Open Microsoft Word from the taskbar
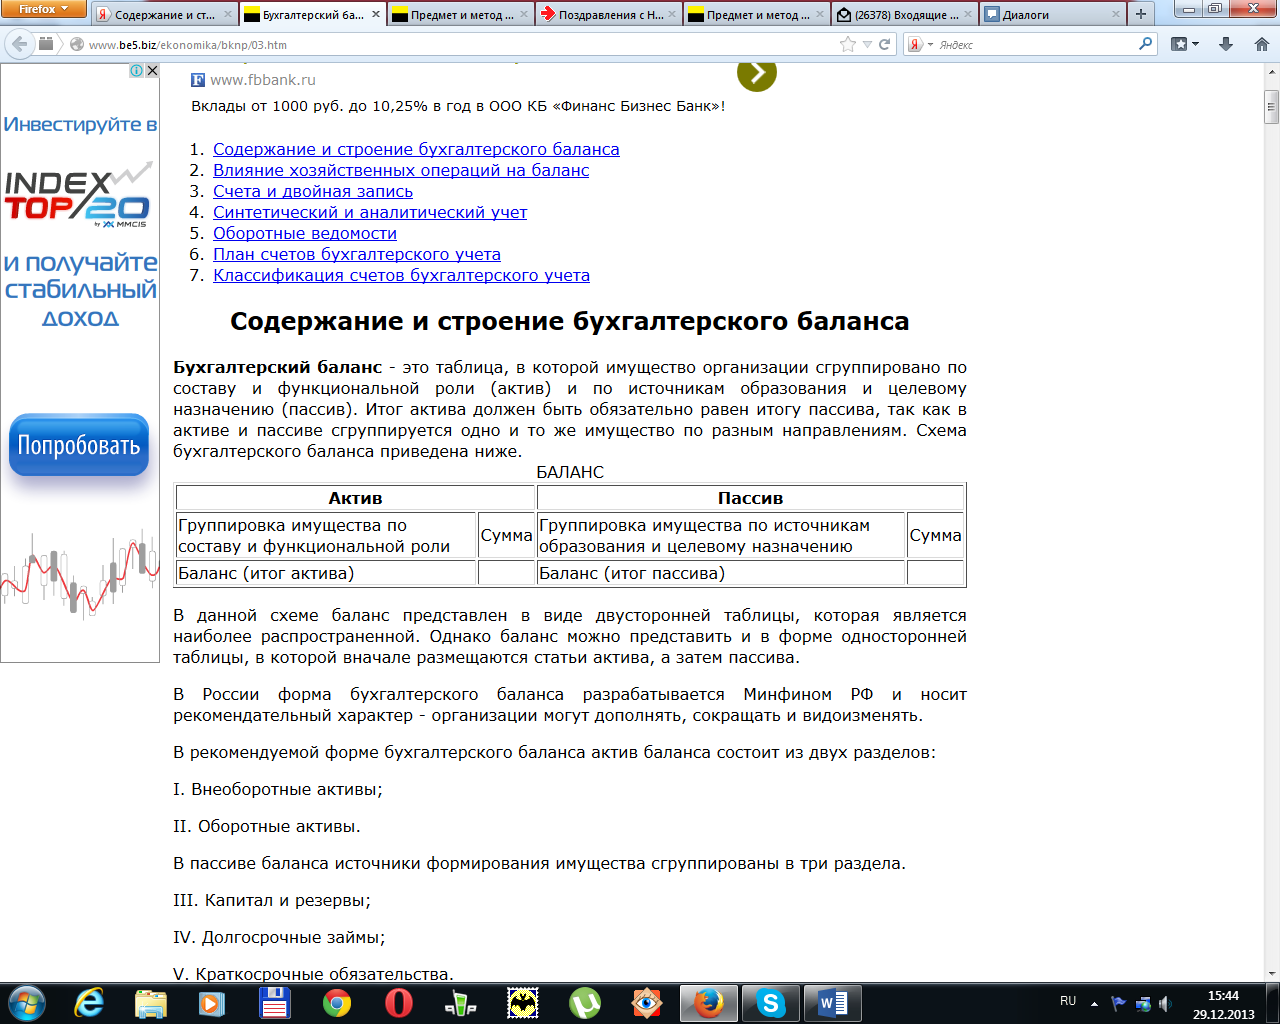The width and height of the screenshot is (1280, 1024). (833, 1003)
